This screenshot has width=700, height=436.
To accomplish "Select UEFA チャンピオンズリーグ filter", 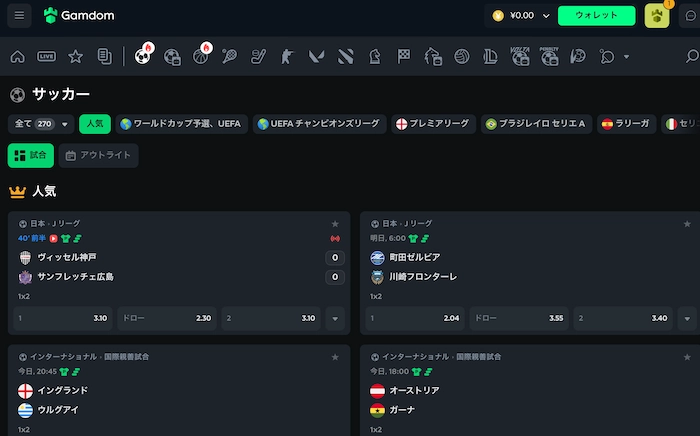I will (x=319, y=124).
